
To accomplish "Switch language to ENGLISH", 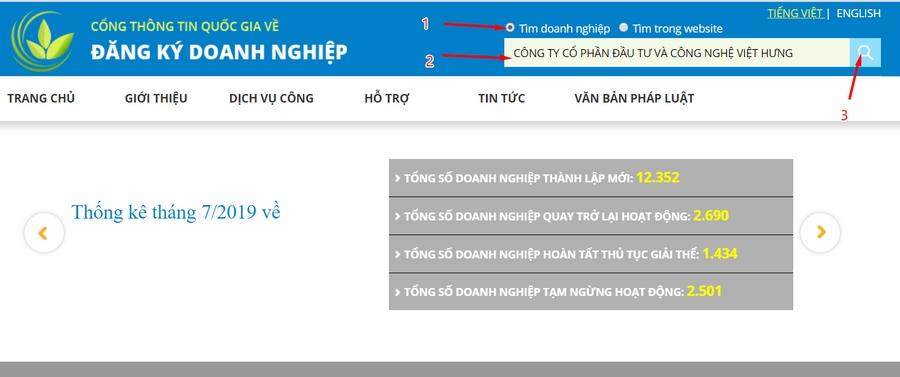I will [x=859, y=13].
